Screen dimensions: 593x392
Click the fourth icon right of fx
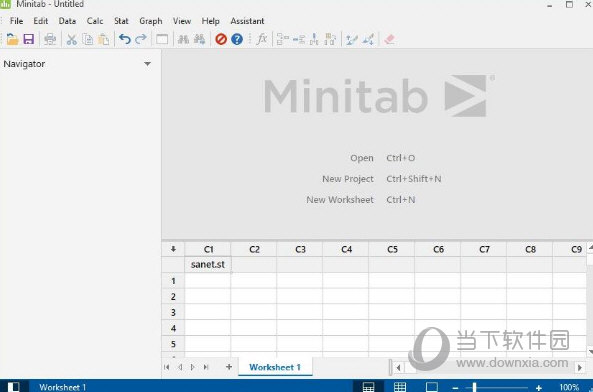point(330,39)
